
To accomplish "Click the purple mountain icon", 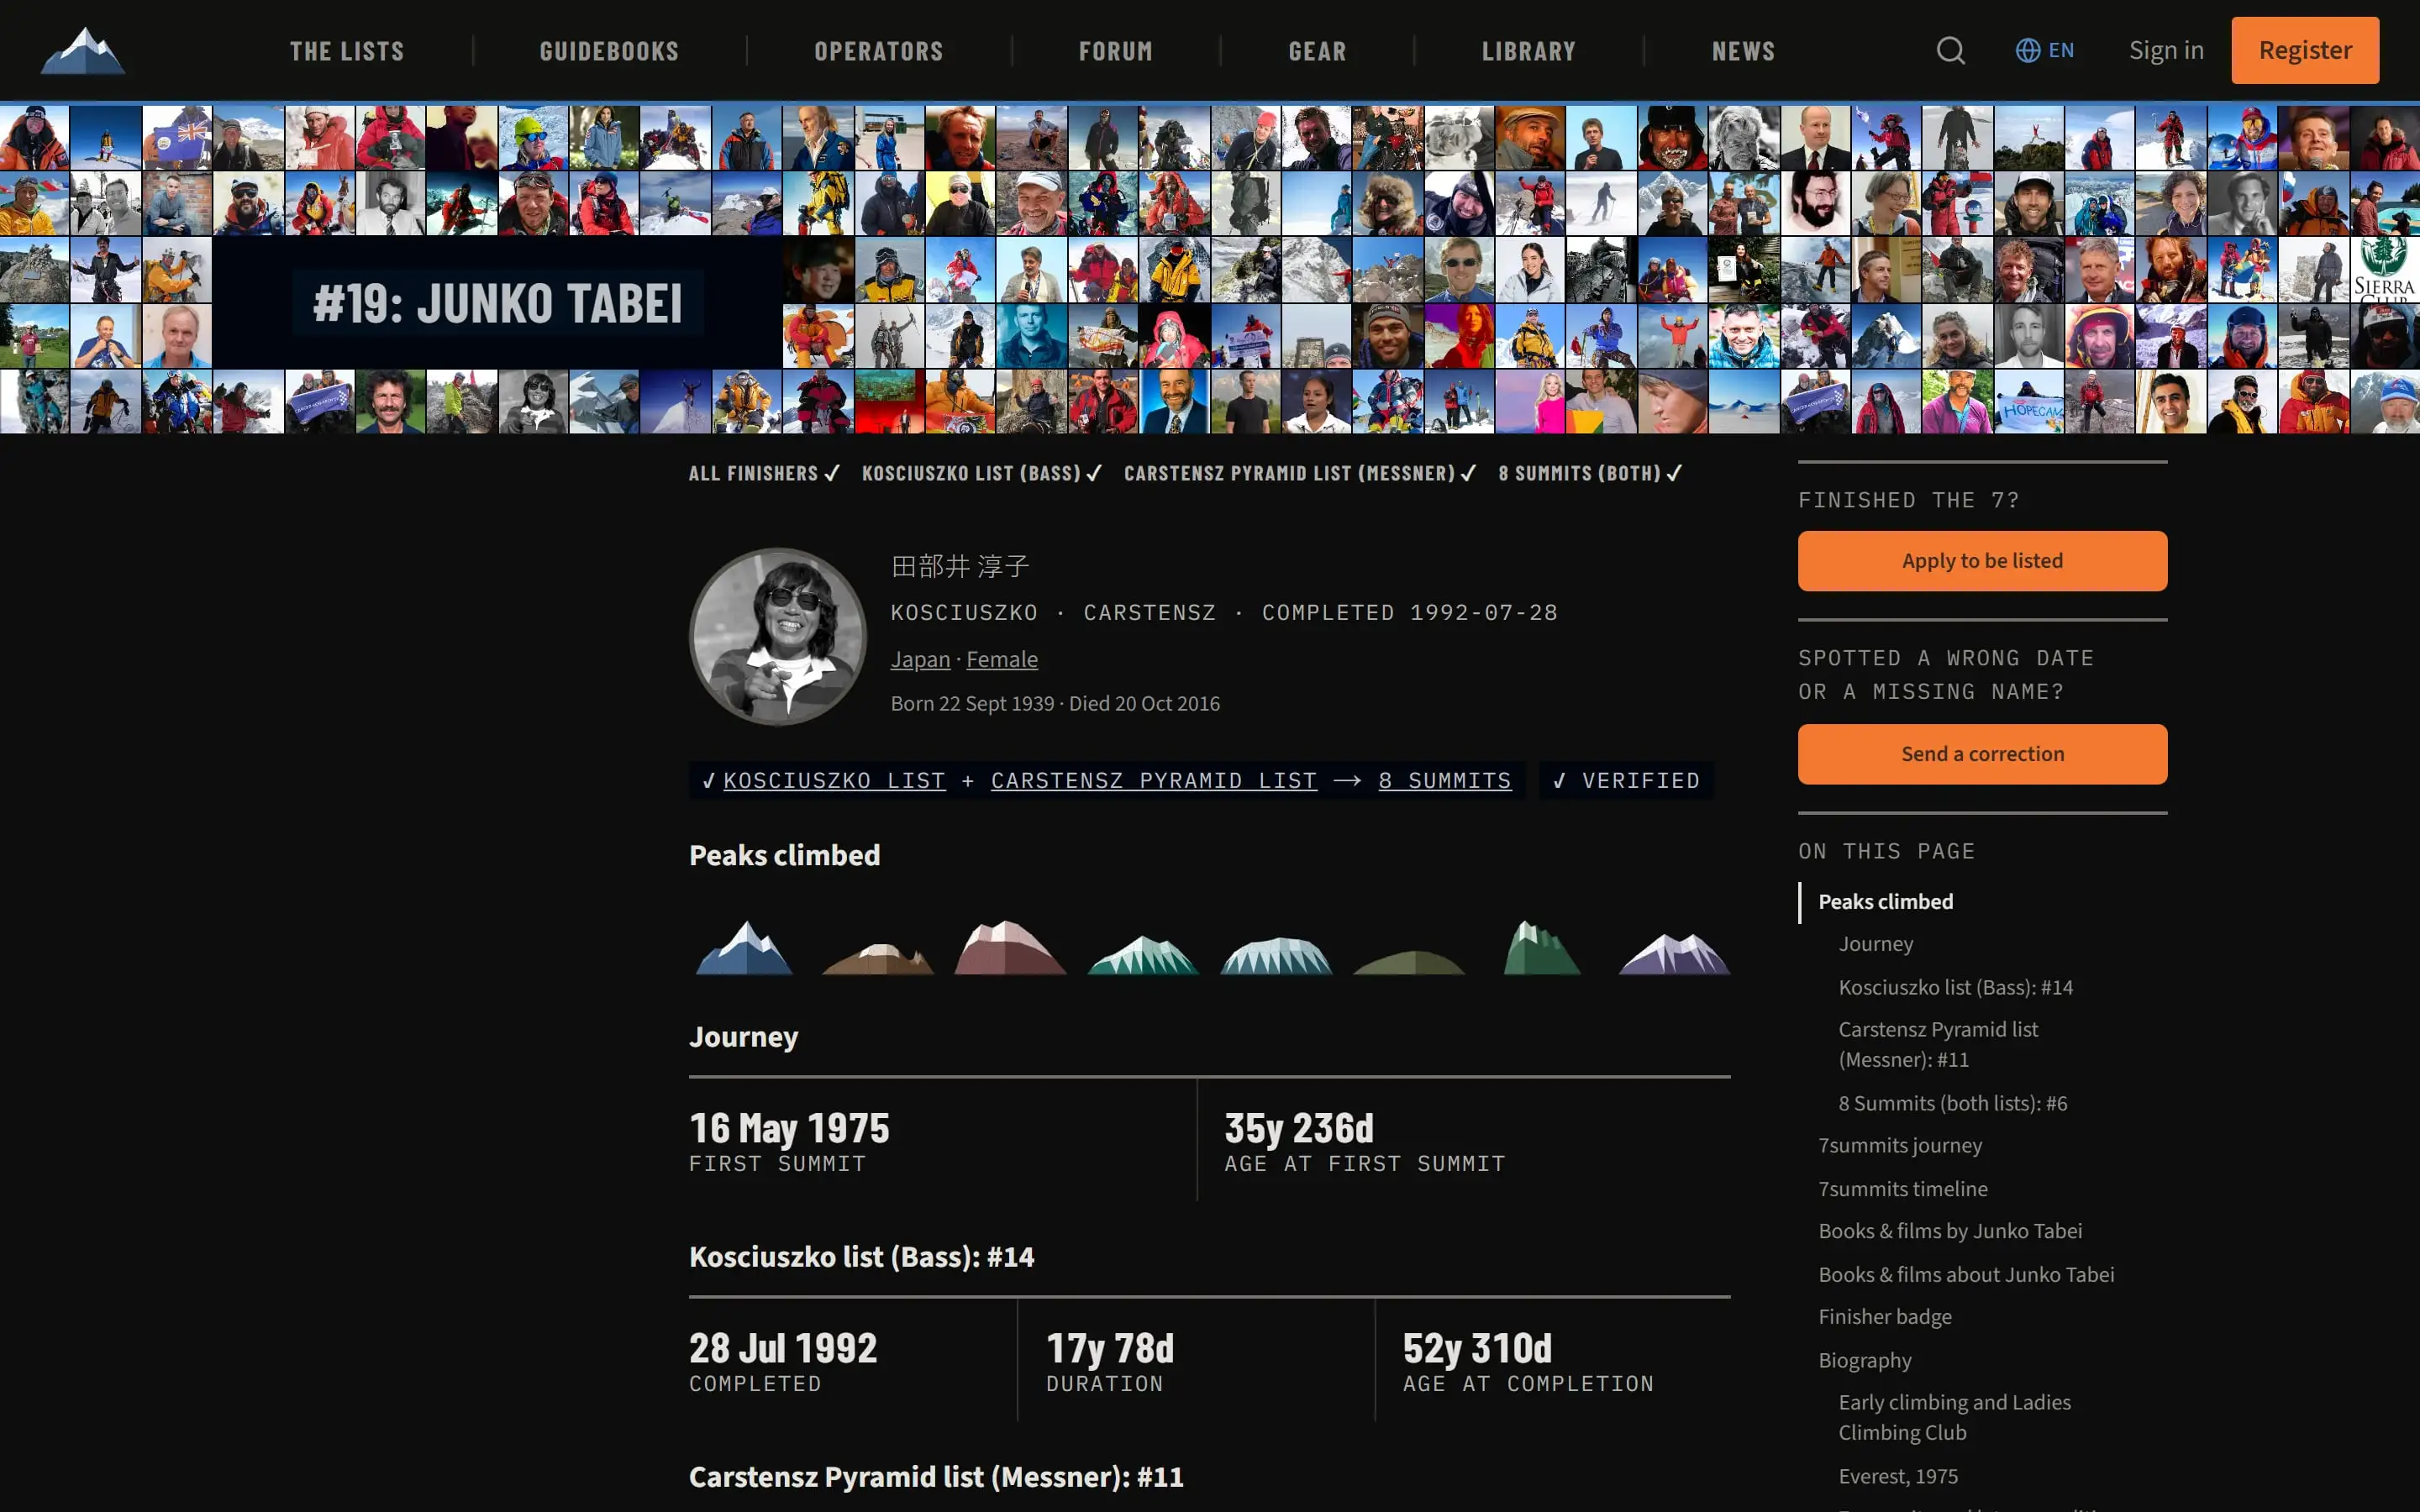I will (x=1674, y=953).
